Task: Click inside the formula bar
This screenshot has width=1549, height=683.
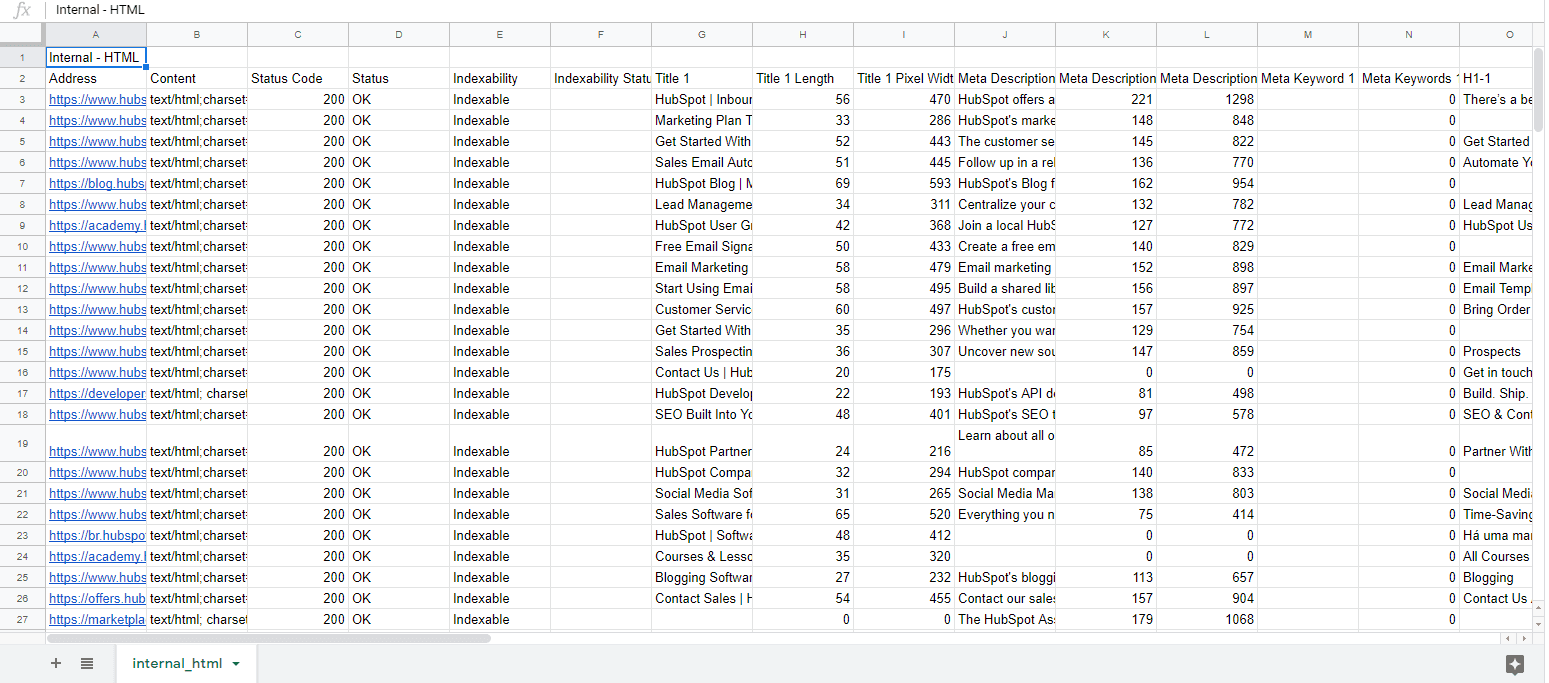Action: [400, 10]
